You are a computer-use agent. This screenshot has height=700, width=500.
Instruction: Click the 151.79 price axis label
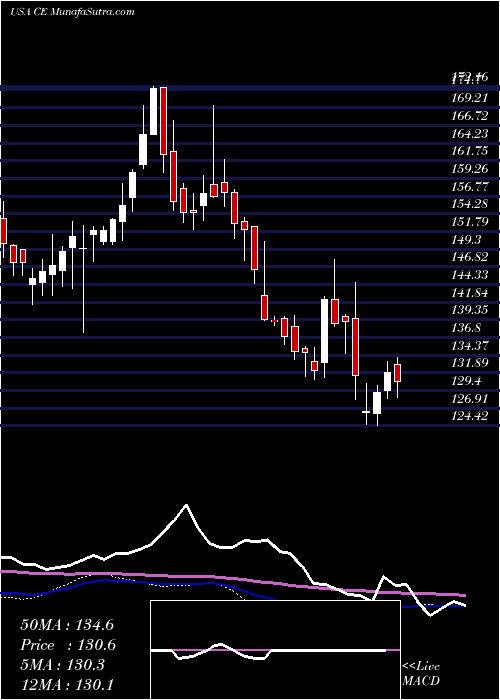click(x=471, y=222)
